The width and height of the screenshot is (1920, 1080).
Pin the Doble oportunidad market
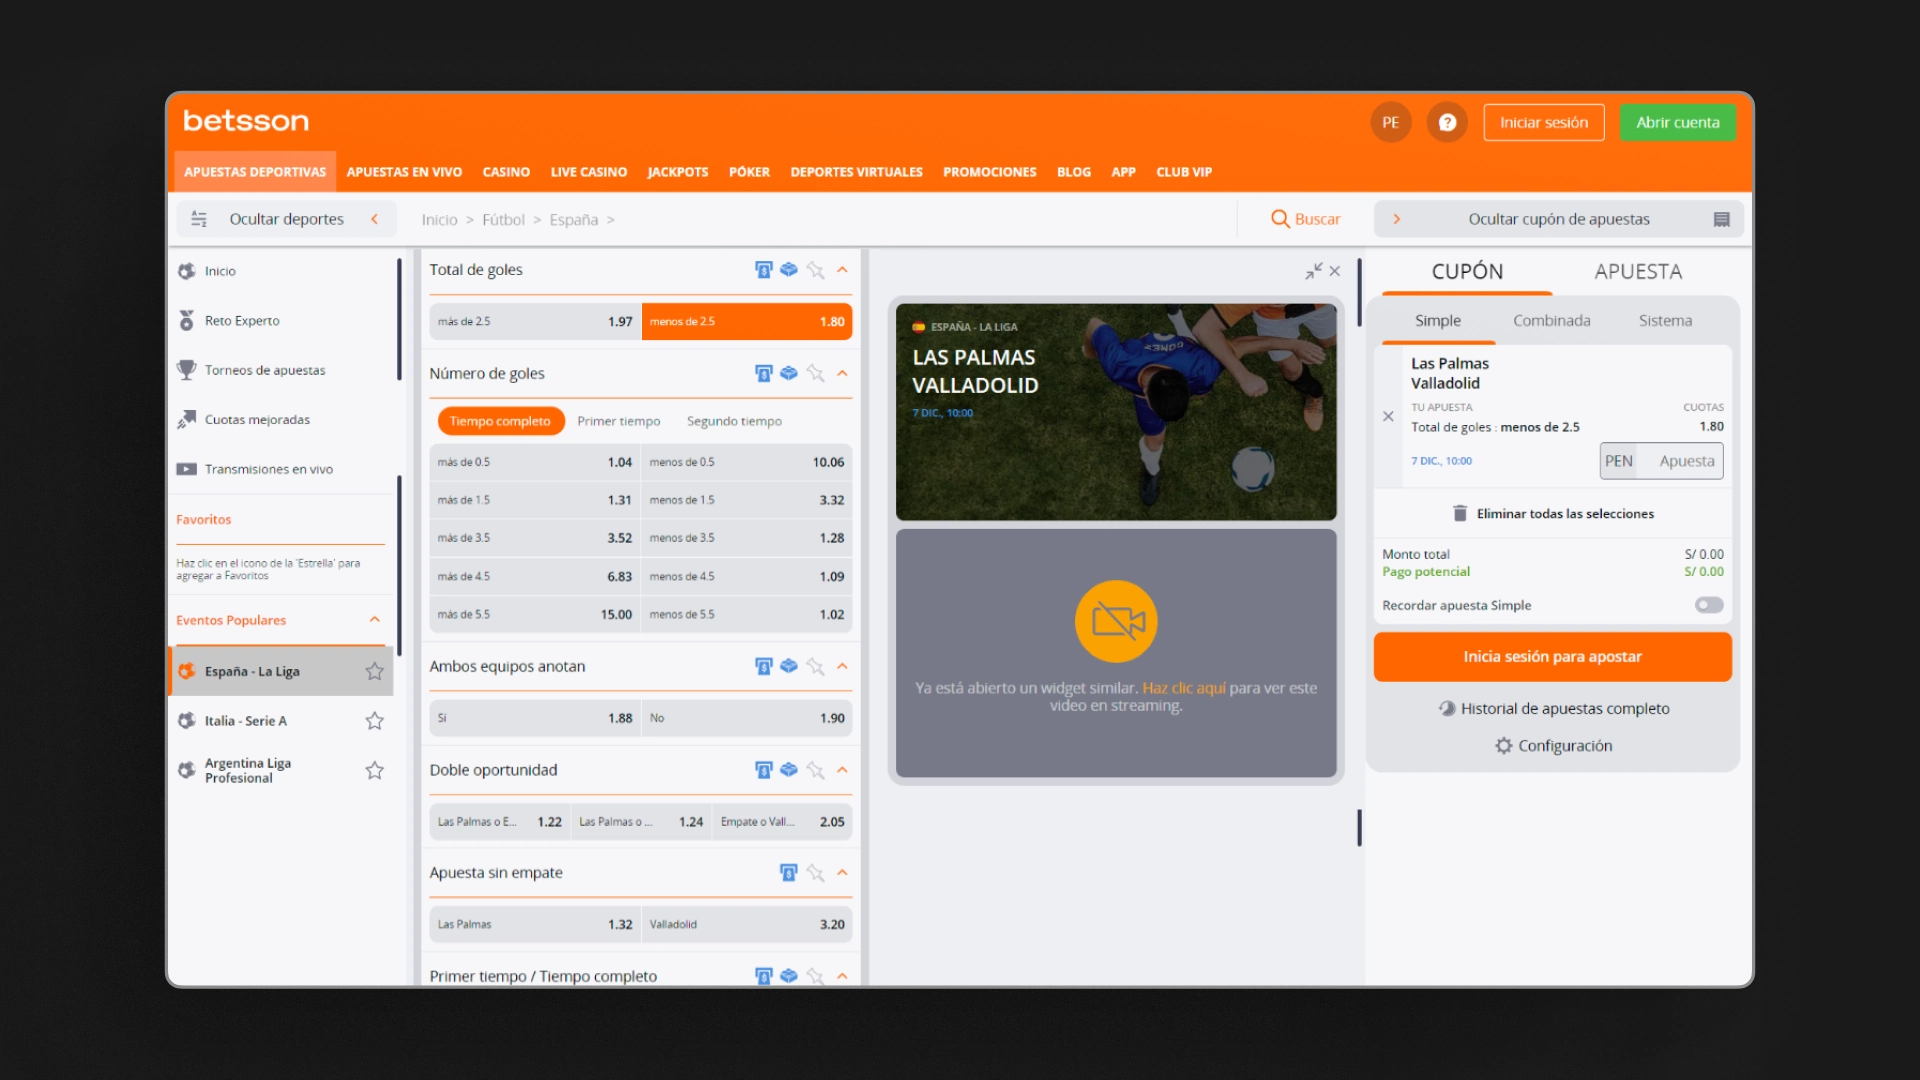(x=815, y=770)
